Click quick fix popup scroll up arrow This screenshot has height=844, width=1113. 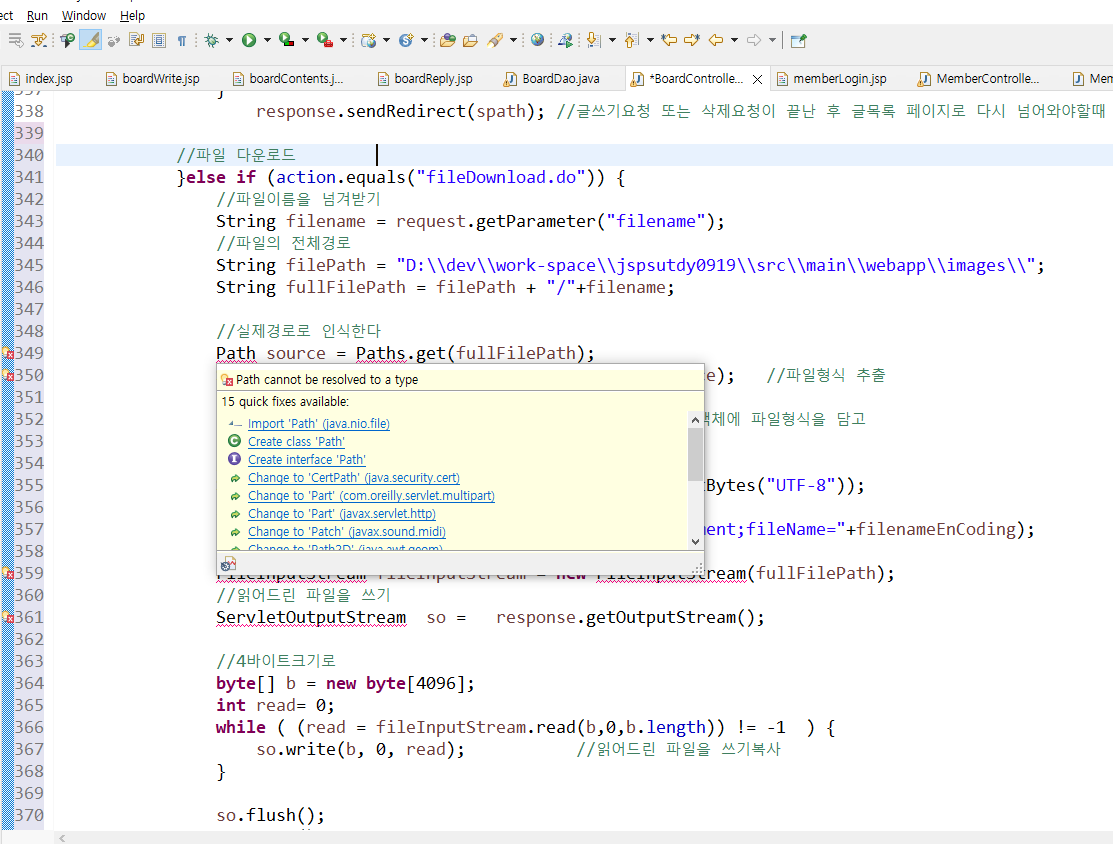[x=695, y=420]
